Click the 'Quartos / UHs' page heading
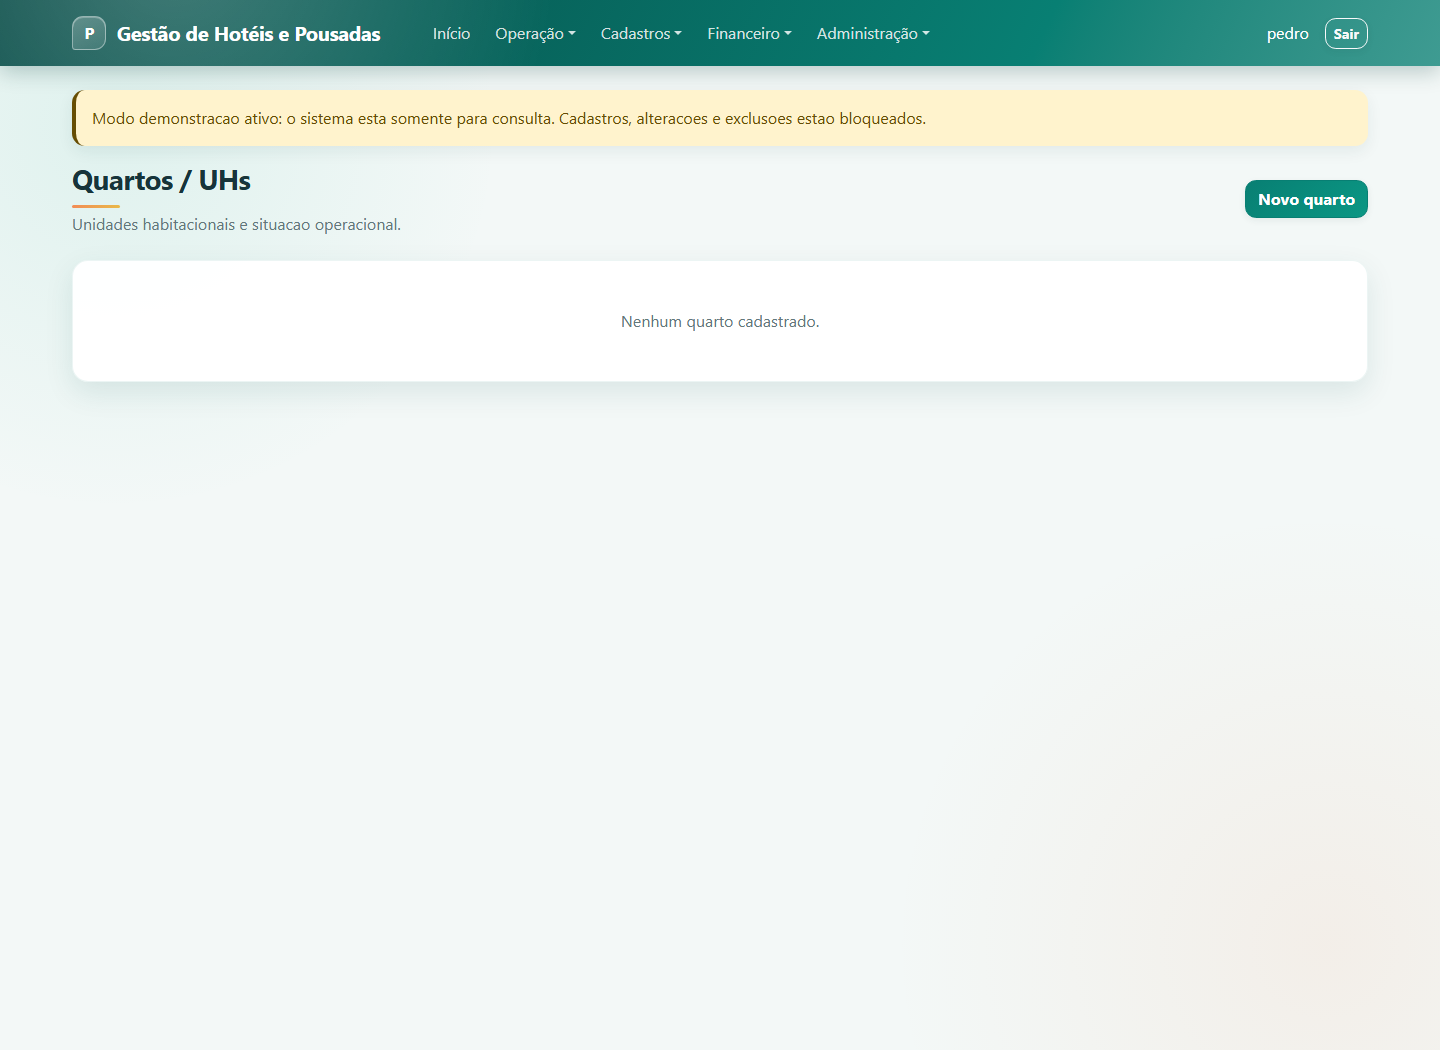1440x1050 pixels. 161,180
